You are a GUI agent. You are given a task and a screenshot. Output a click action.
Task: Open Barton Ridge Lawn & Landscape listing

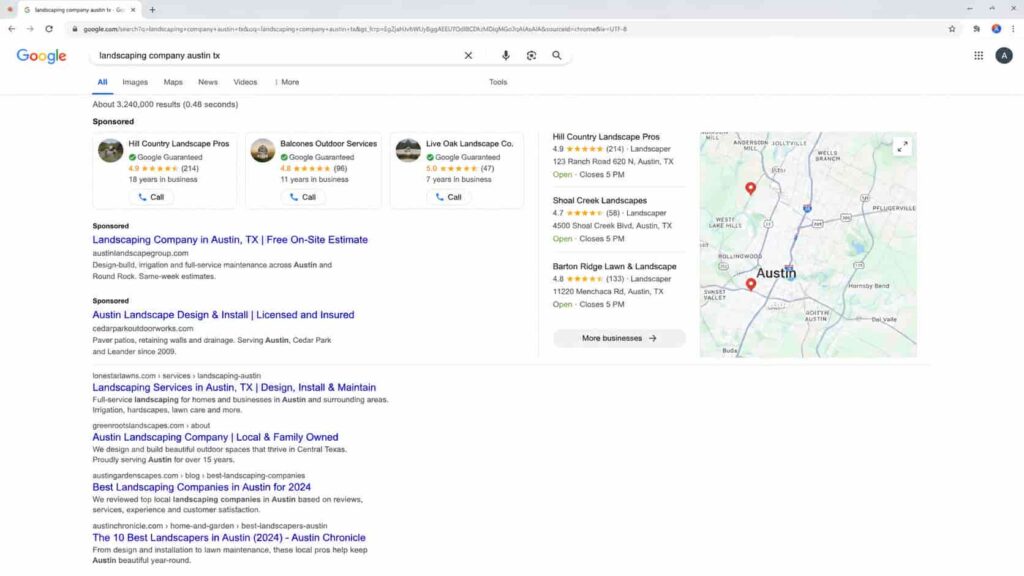615,266
